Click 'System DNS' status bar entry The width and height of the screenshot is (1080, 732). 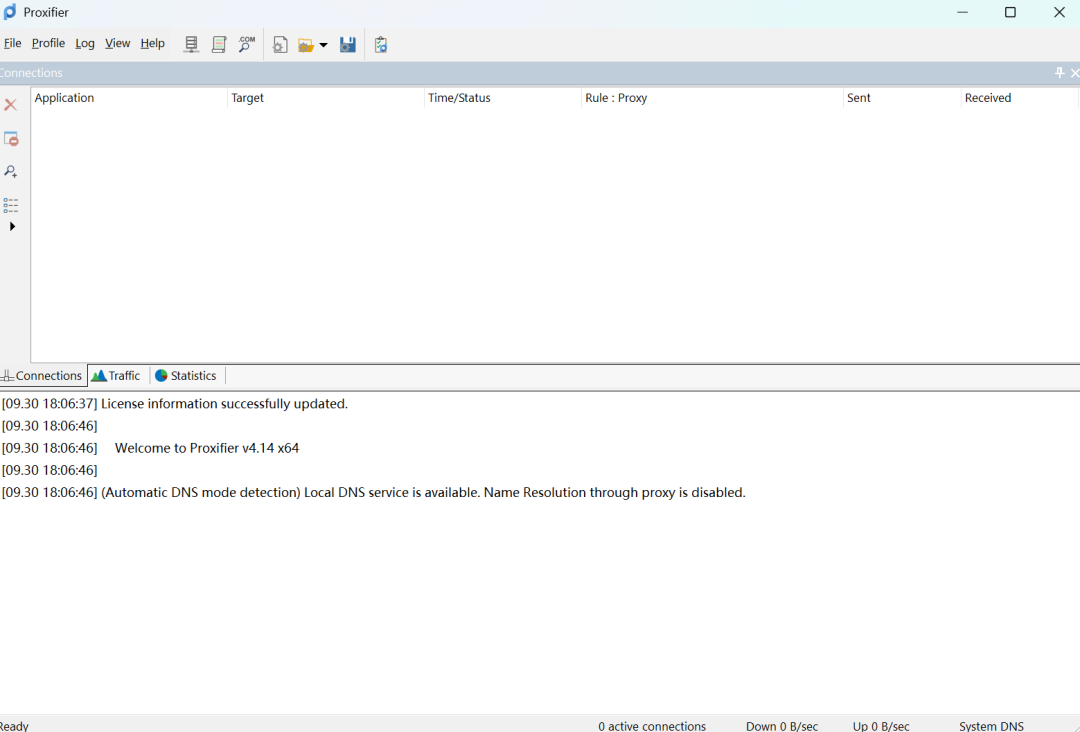pos(991,726)
